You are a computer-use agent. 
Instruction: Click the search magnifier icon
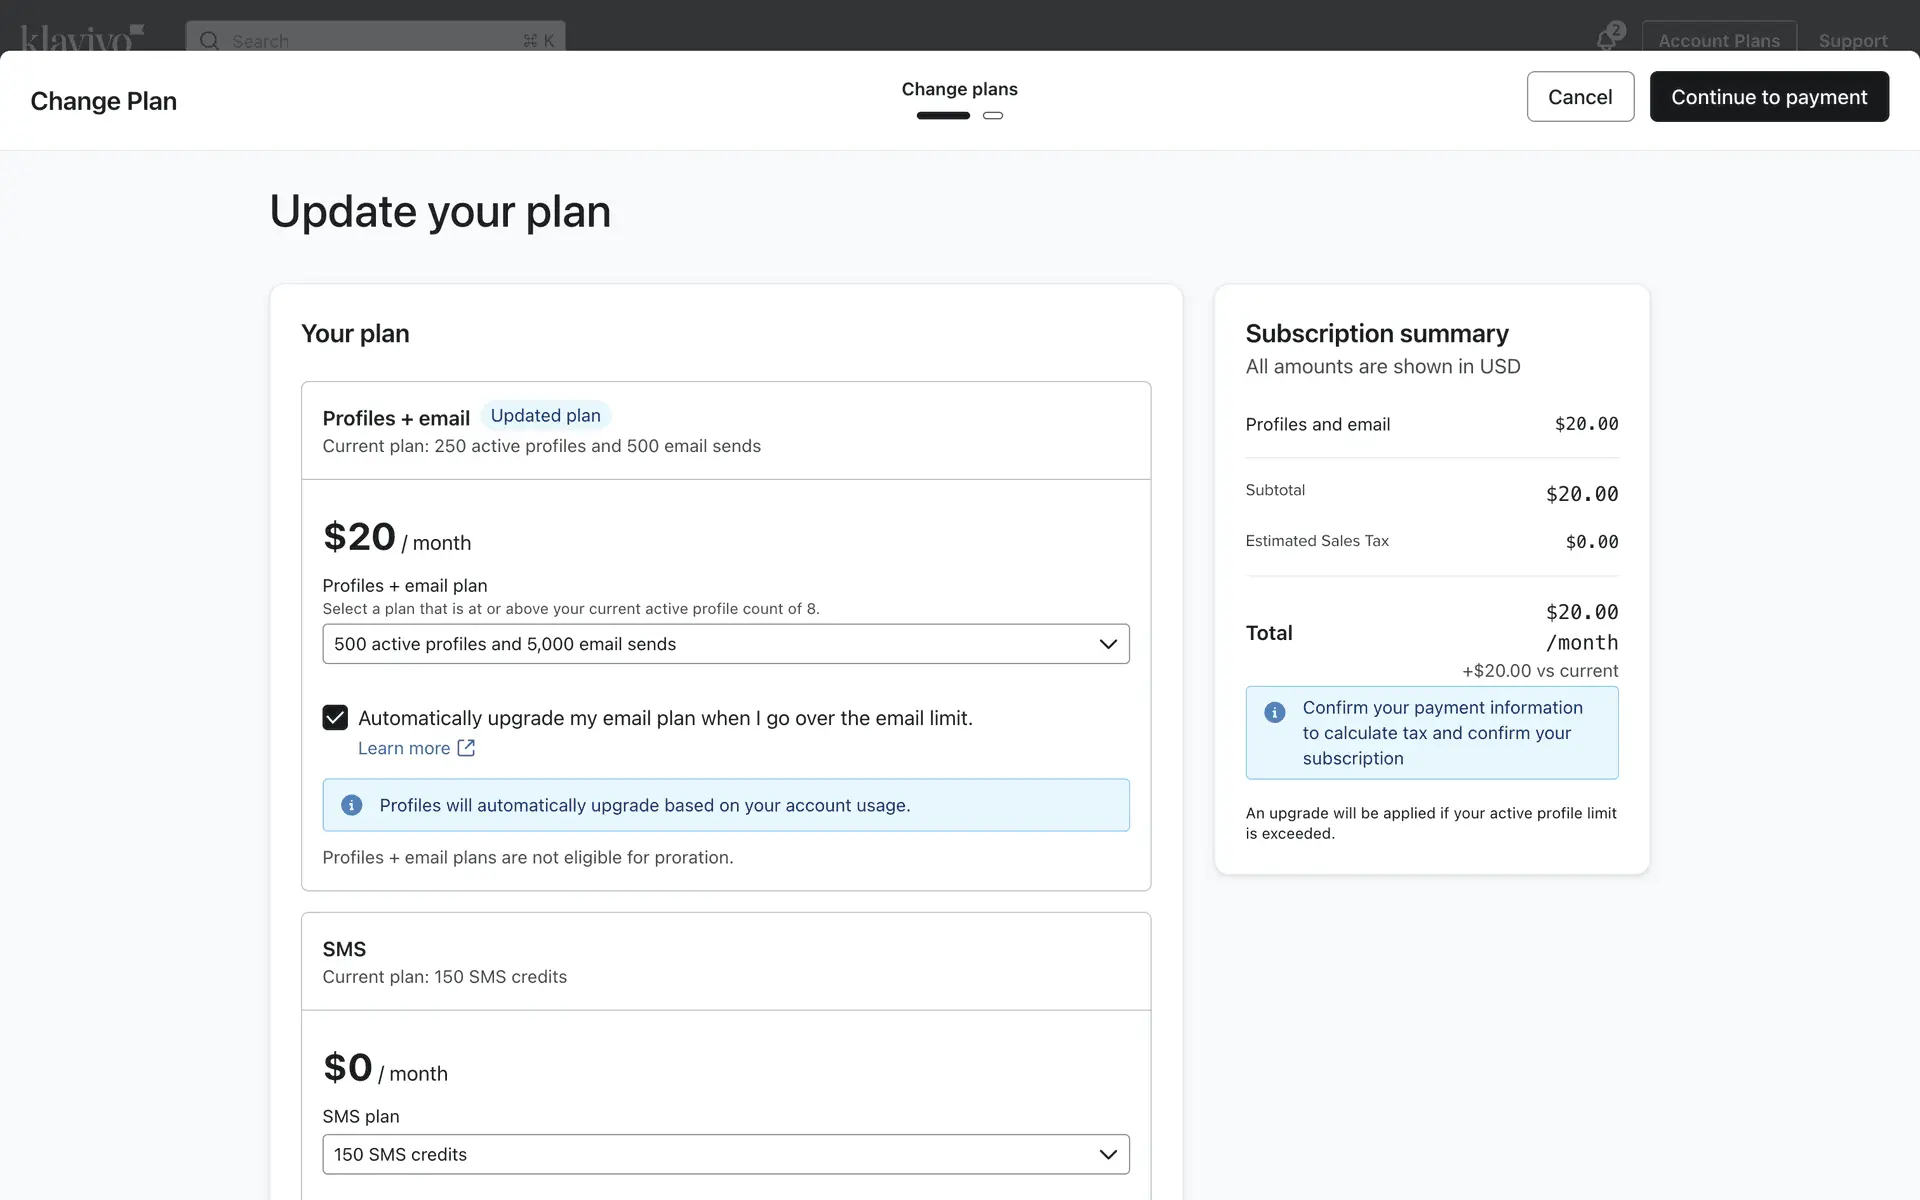point(209,40)
